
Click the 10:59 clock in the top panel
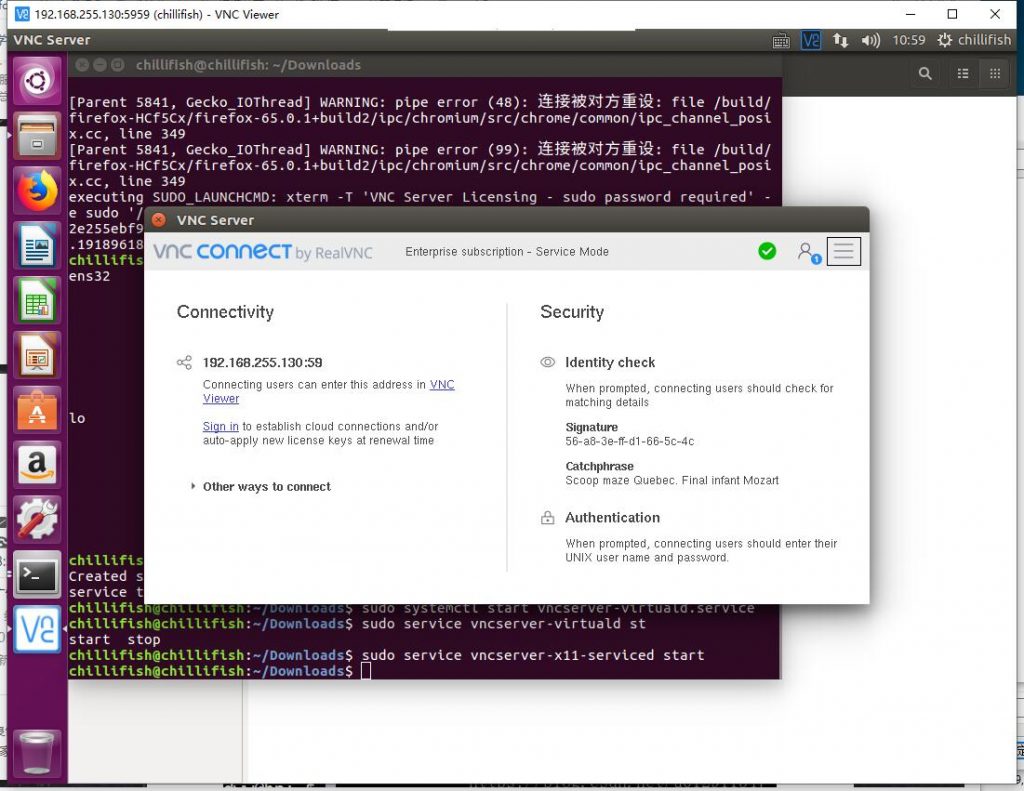[x=908, y=40]
